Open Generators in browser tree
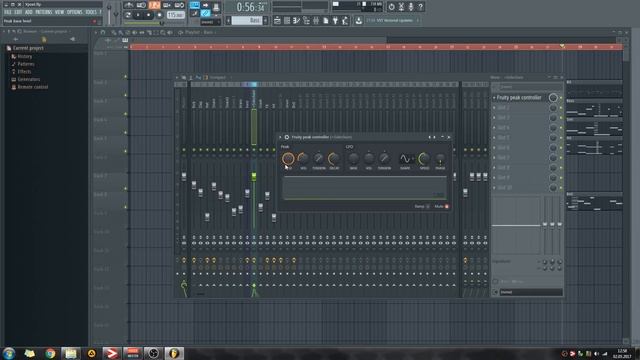Screen dimensions: 640x360 (29, 79)
